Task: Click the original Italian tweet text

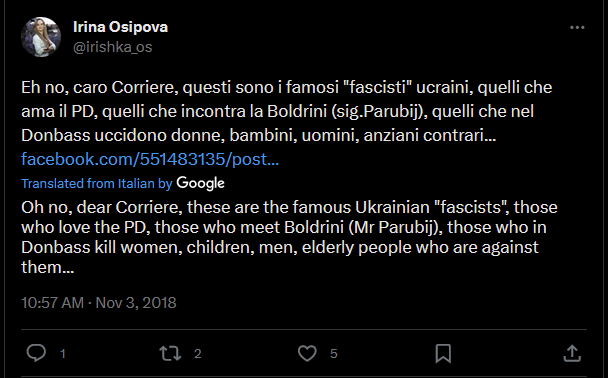Action: (287, 111)
